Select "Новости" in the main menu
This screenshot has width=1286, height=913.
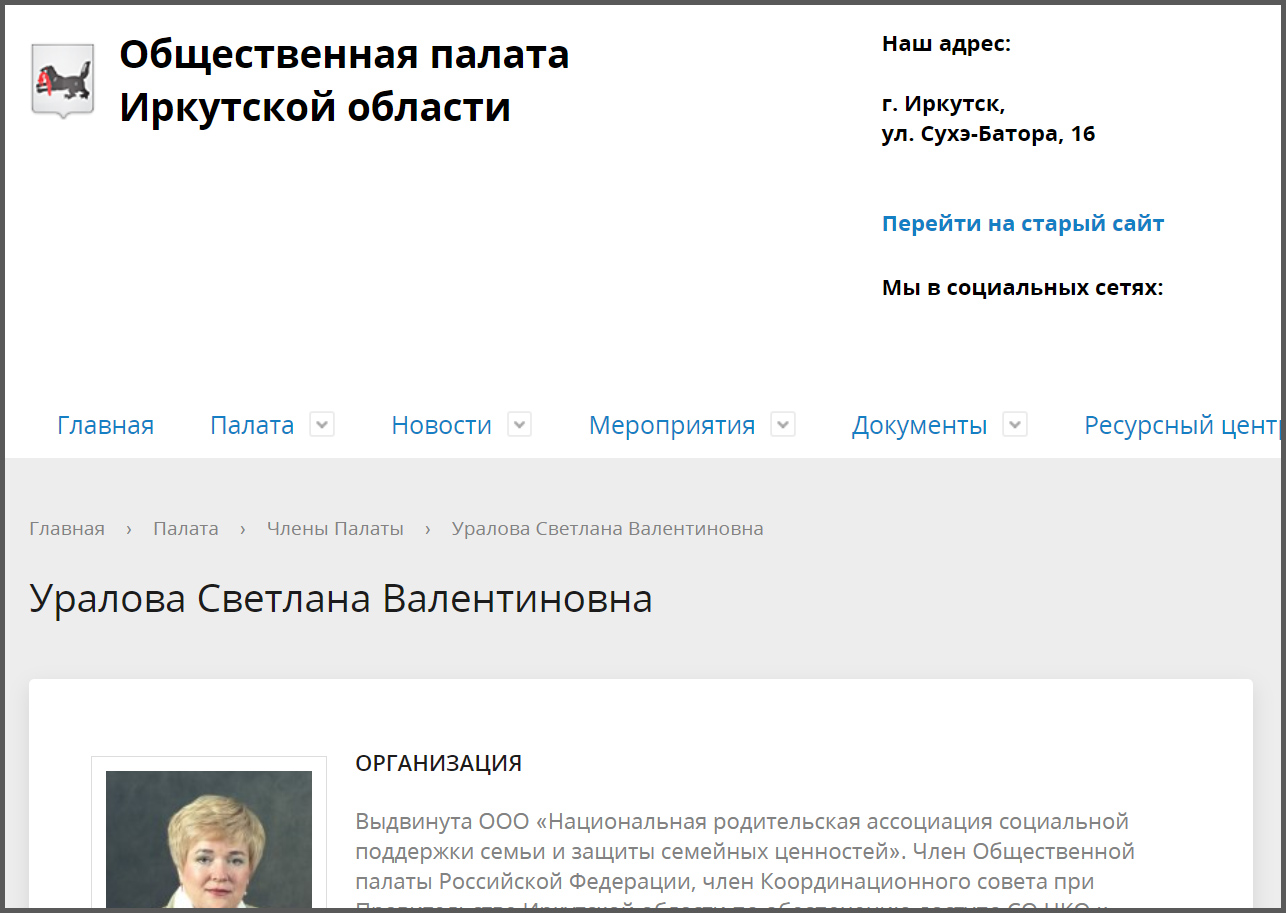441,425
